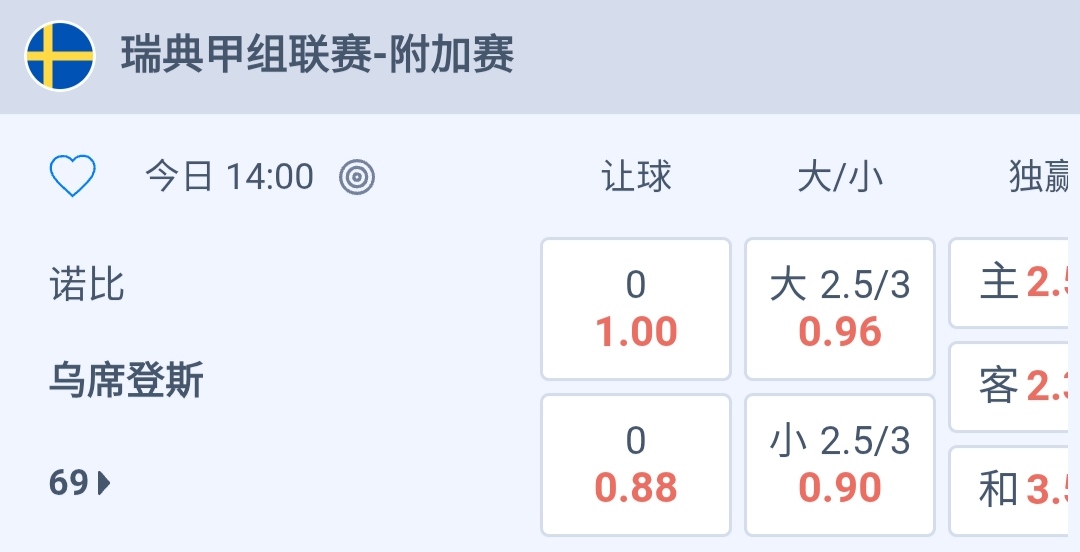Bet 大 2.5/3 at 0.96
Image resolution: width=1080 pixels, height=552 pixels.
click(840, 309)
